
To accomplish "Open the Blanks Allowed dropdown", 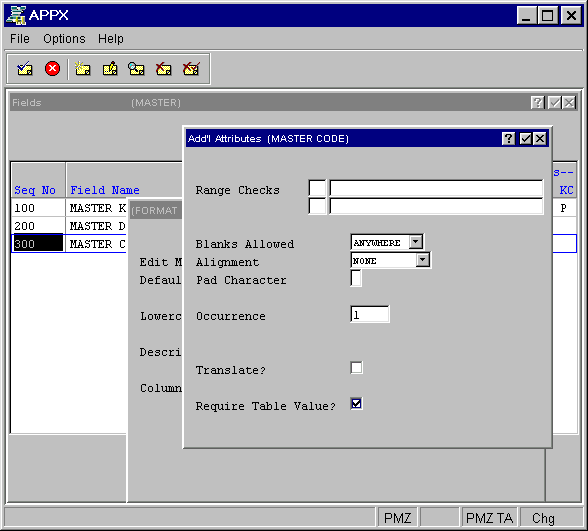I will tap(416, 242).
